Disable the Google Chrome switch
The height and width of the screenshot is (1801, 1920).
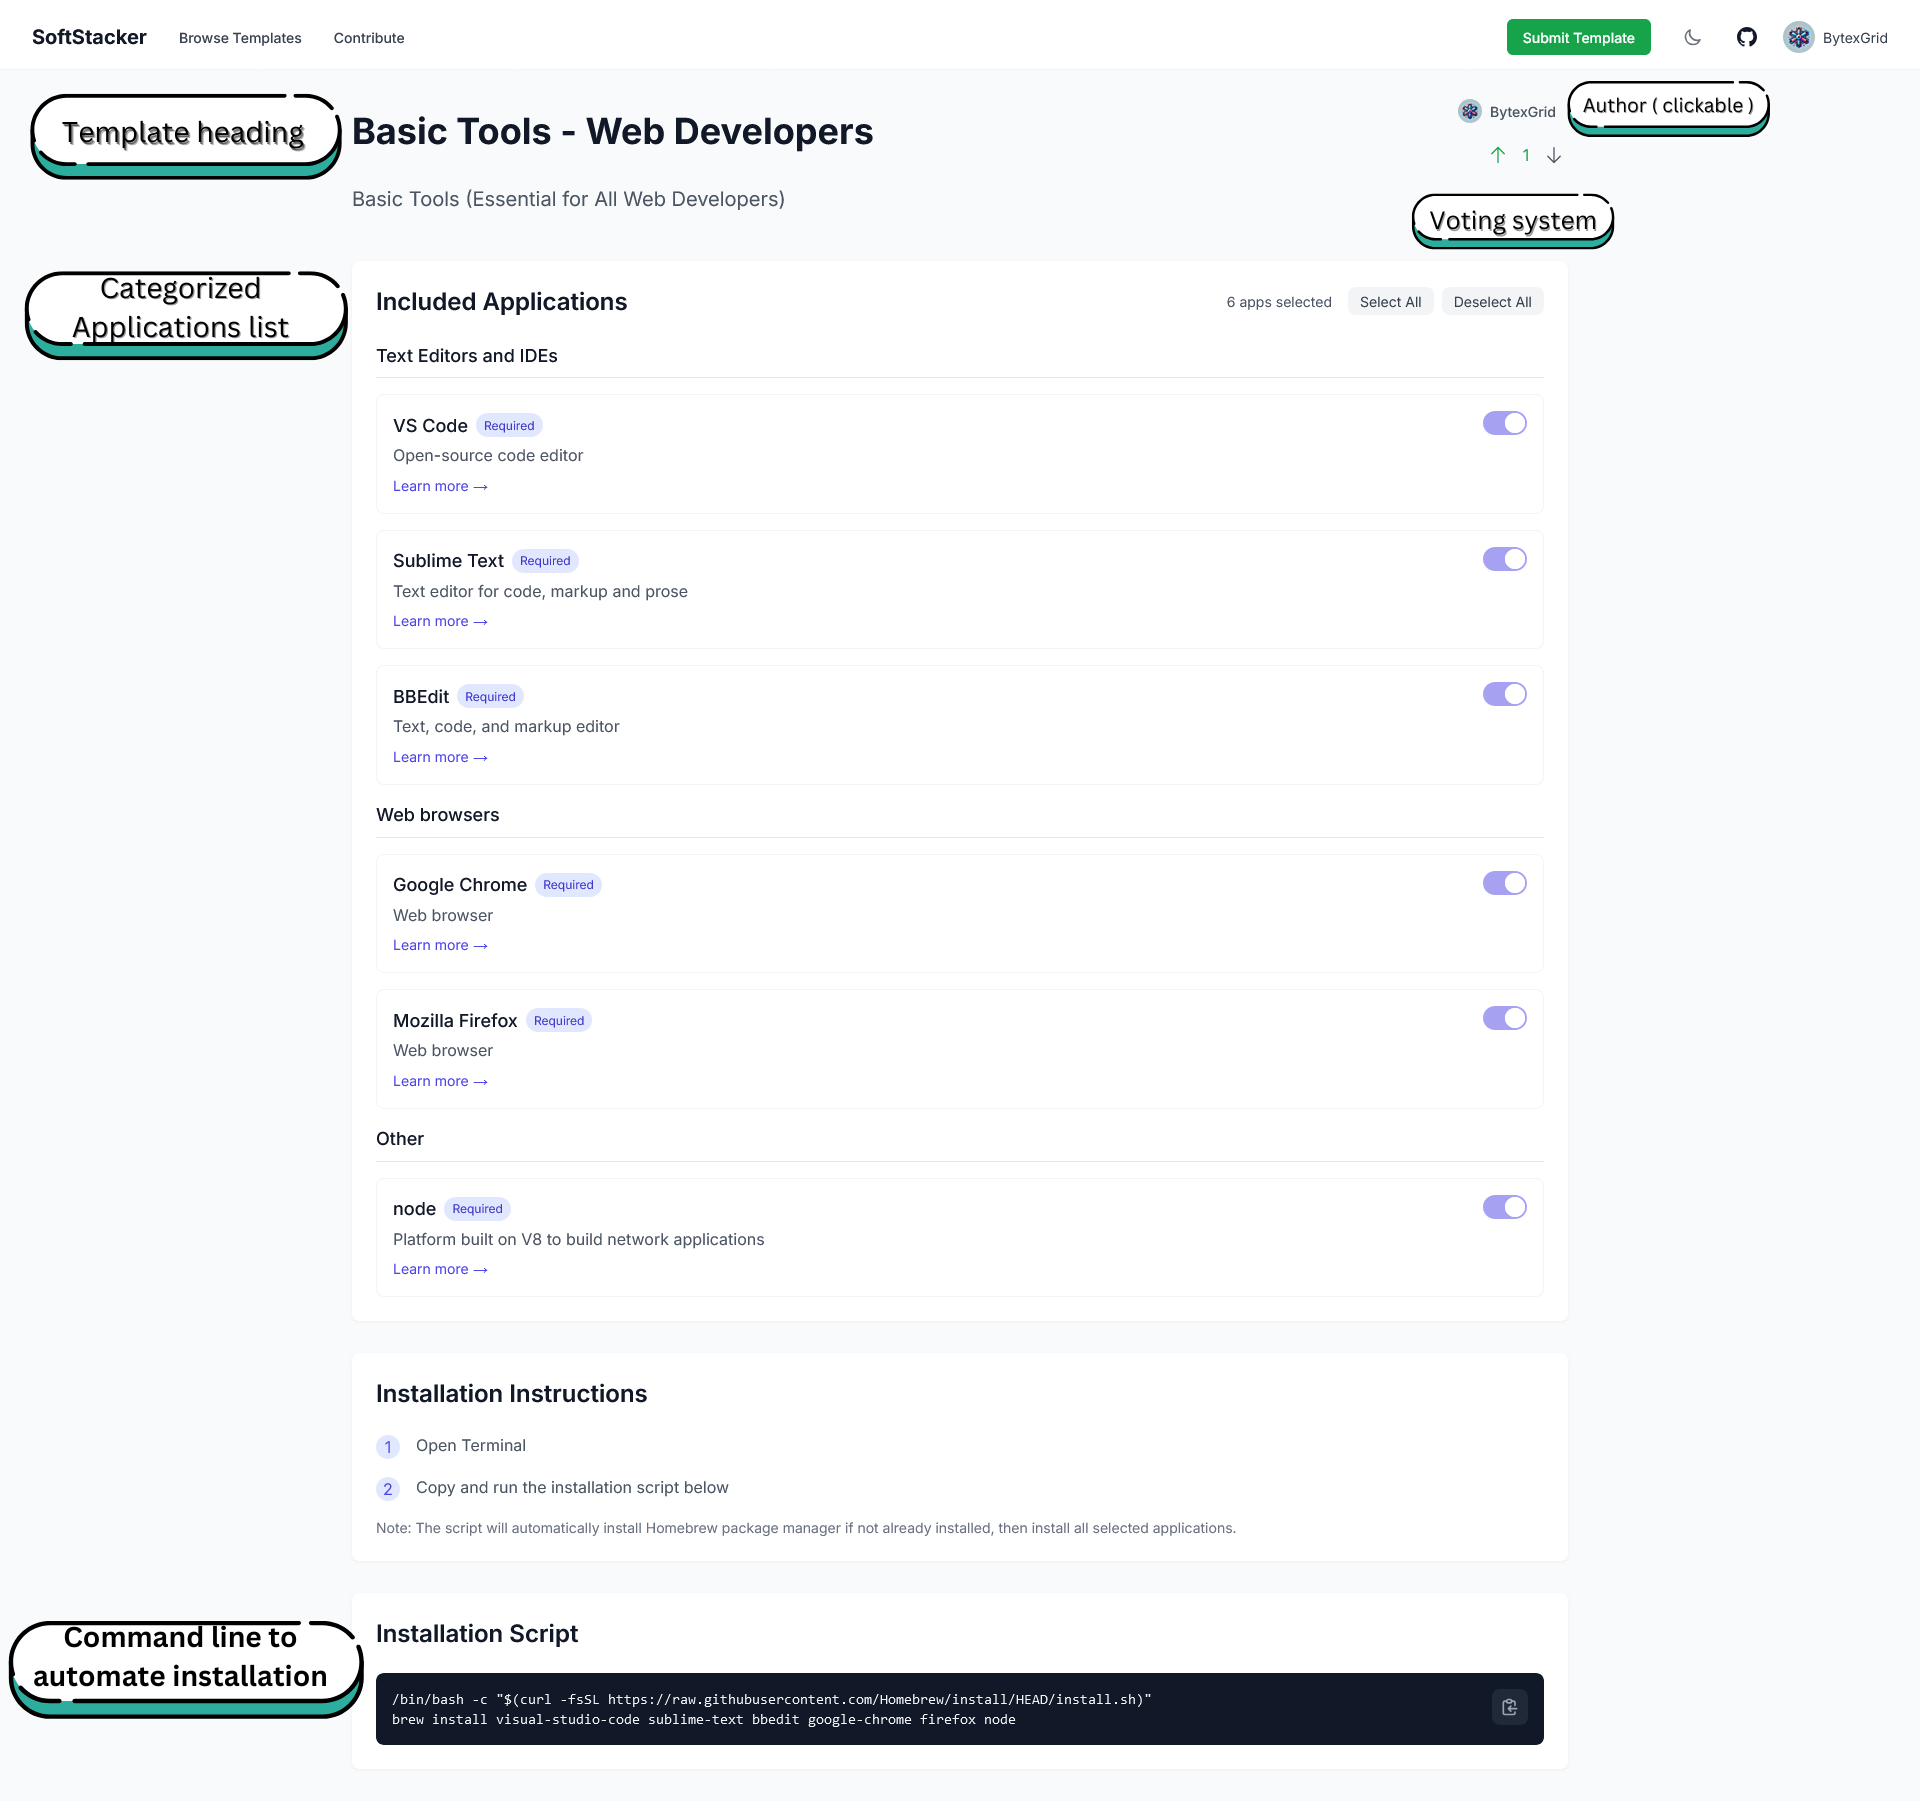tap(1505, 883)
